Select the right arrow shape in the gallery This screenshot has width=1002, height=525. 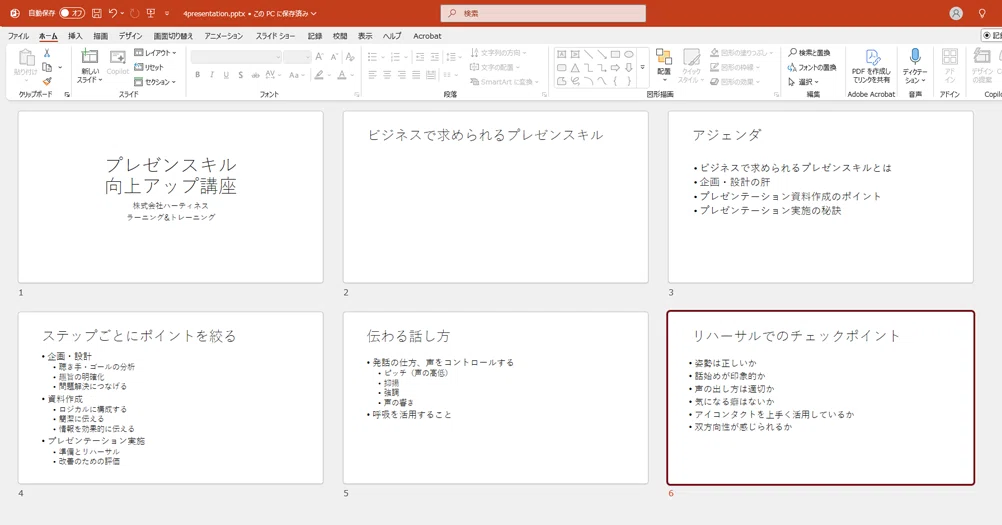tap(615, 68)
